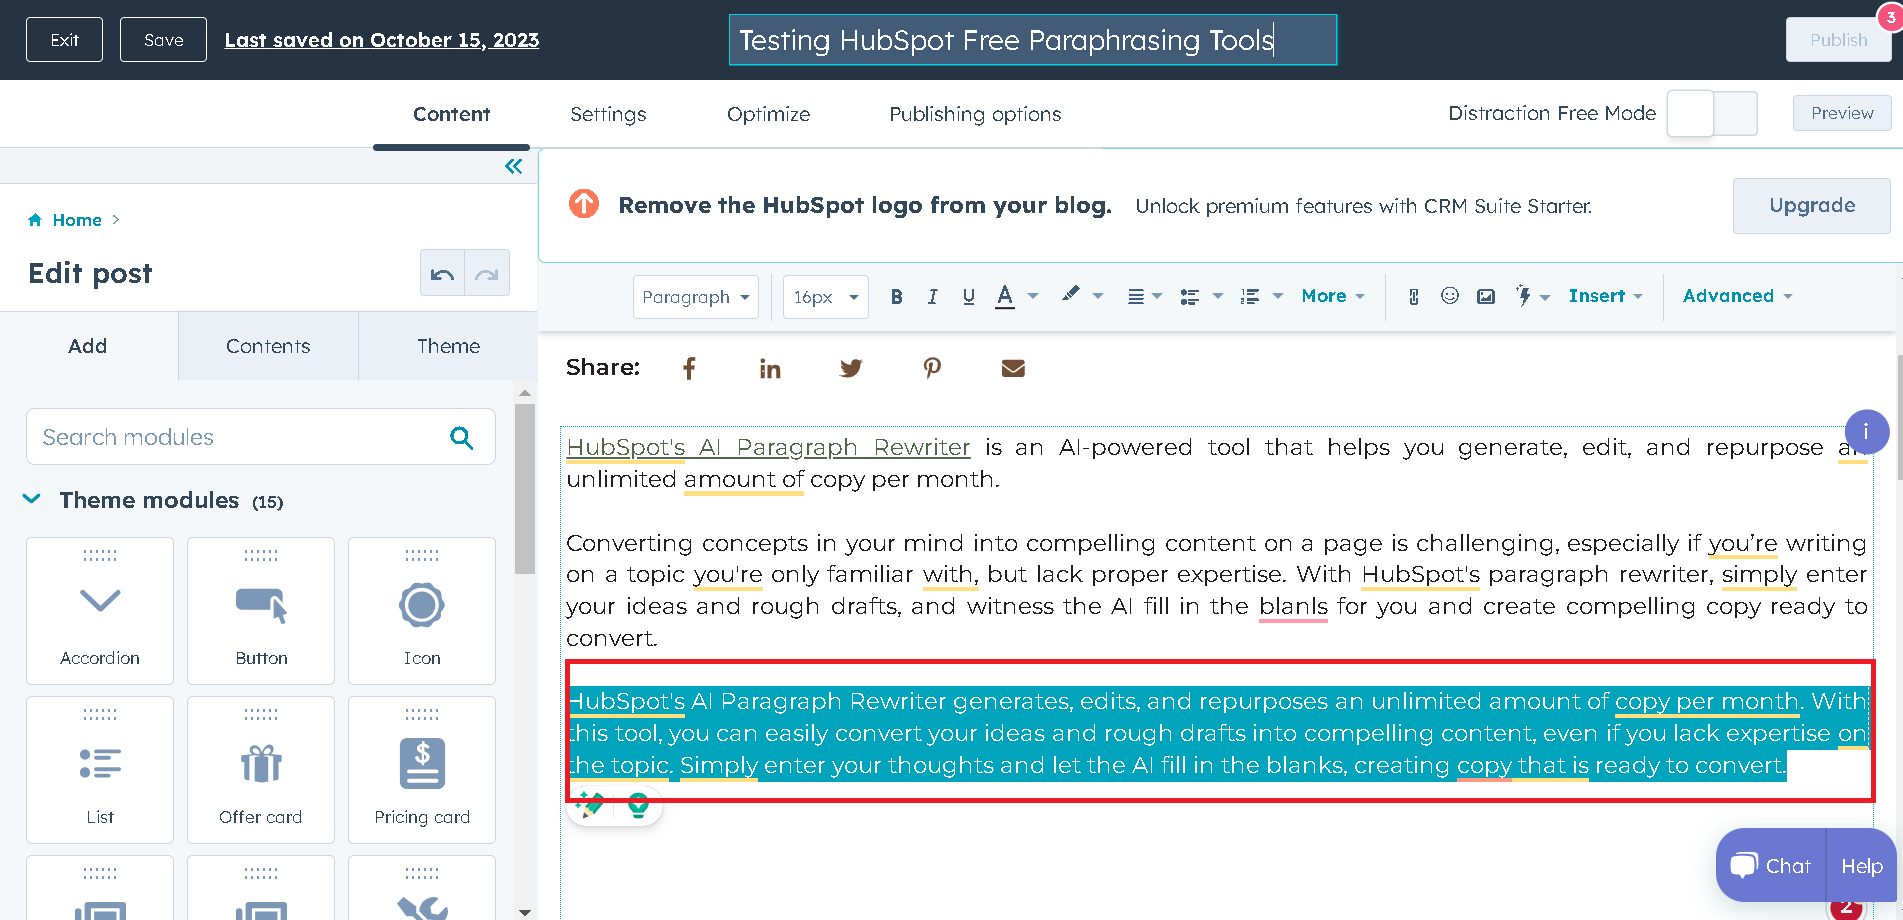
Task: Click the Bold formatting icon
Action: [x=896, y=297]
